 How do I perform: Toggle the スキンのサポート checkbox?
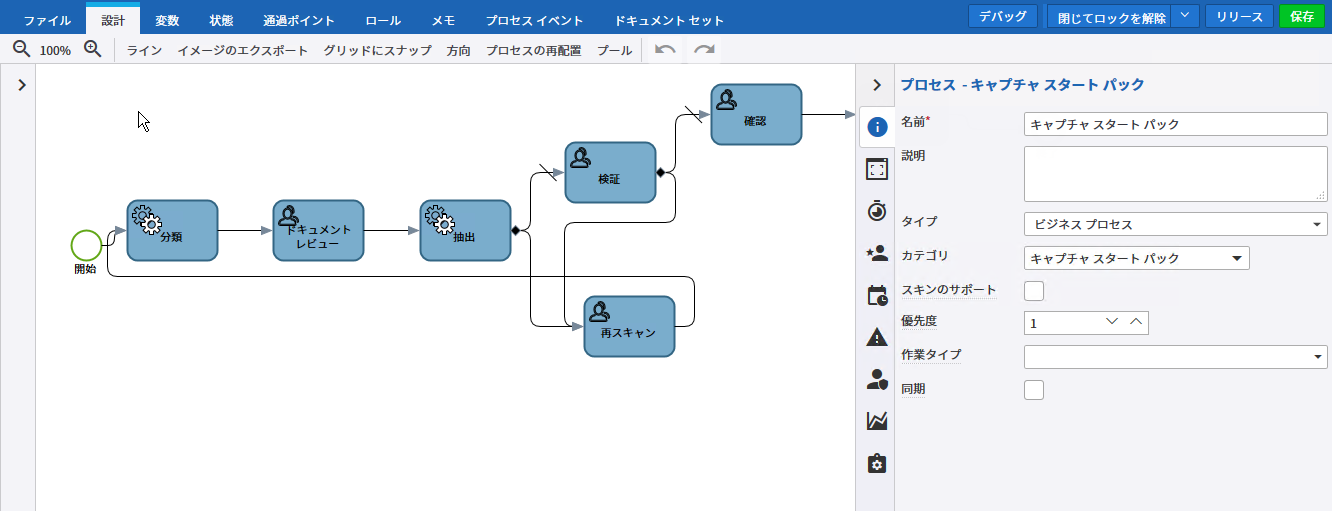1034,291
